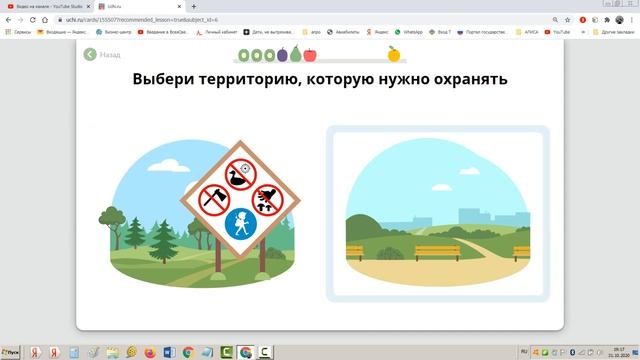Image resolution: width=640 pixels, height=360 pixels.
Task: Click the browser forward arrow
Action: click(20, 20)
